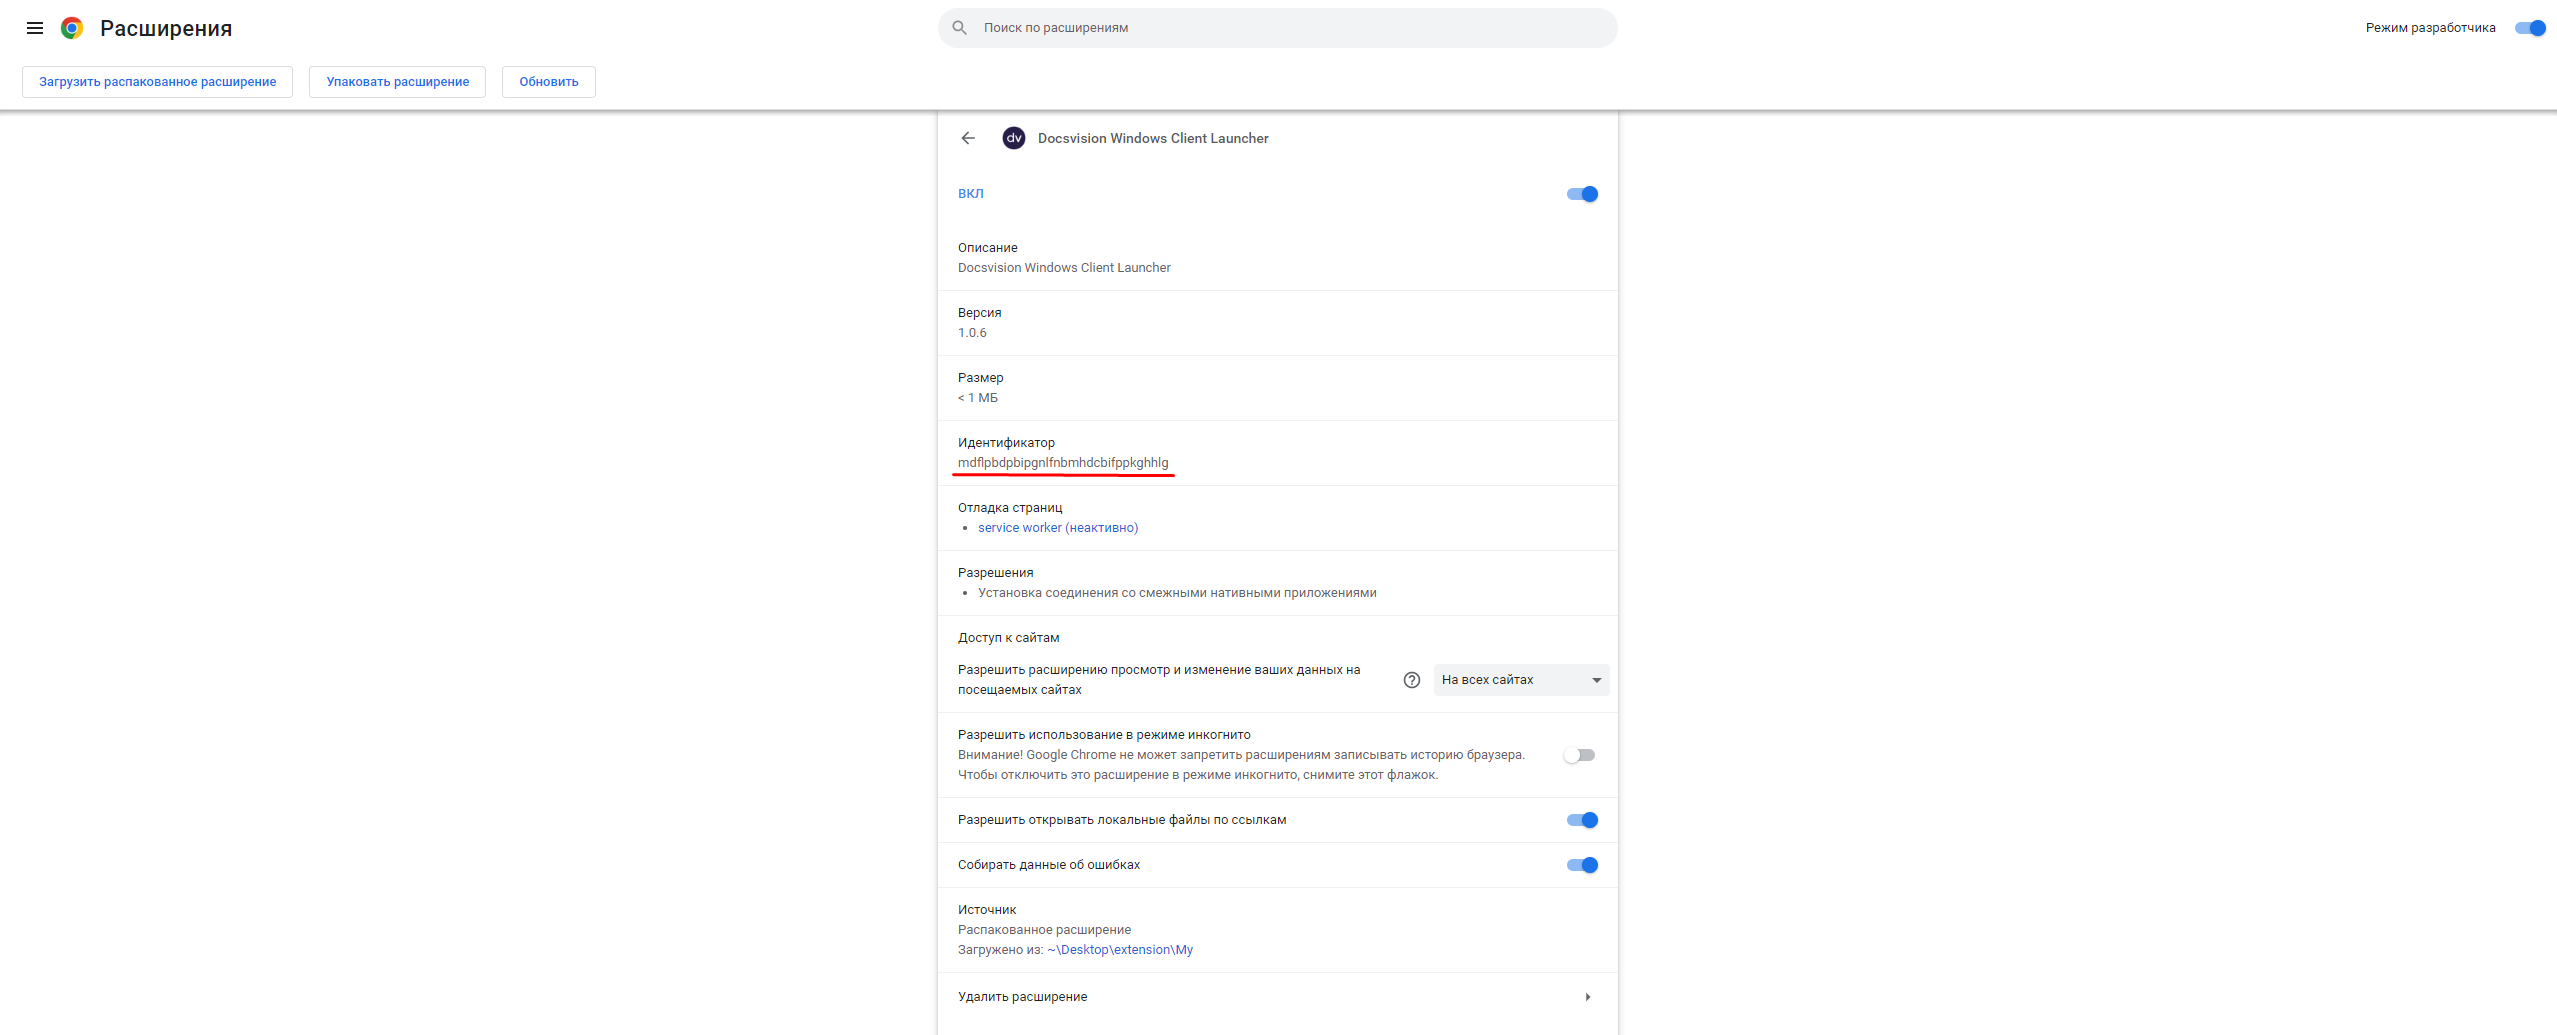
Task: Click 'Удалить расширение' text
Action: [x=1022, y=997]
